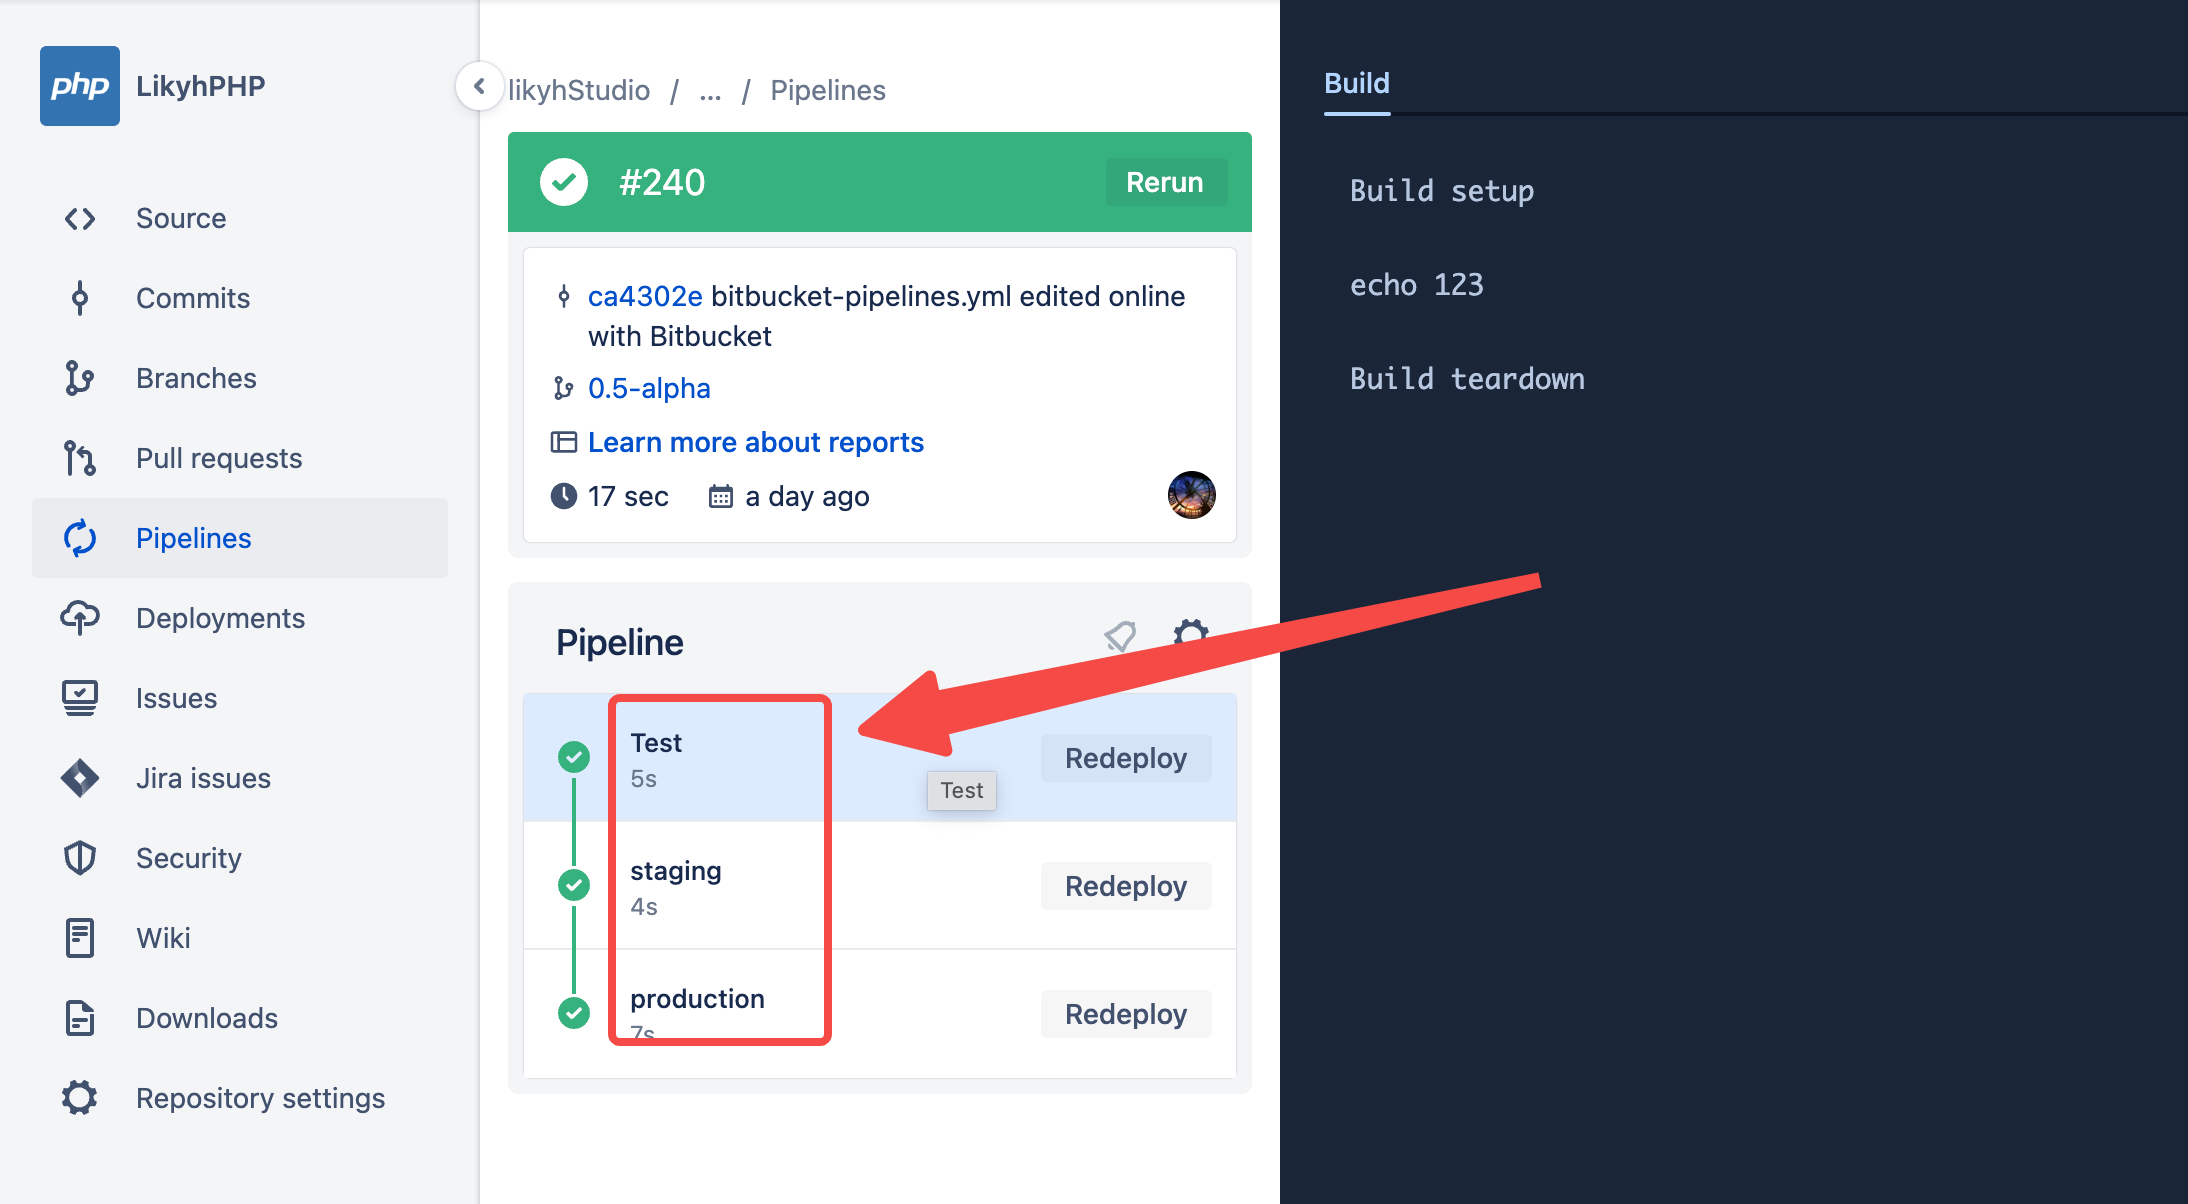Image resolution: width=2188 pixels, height=1204 pixels.
Task: Expand the Build setup log section
Action: [x=1441, y=191]
